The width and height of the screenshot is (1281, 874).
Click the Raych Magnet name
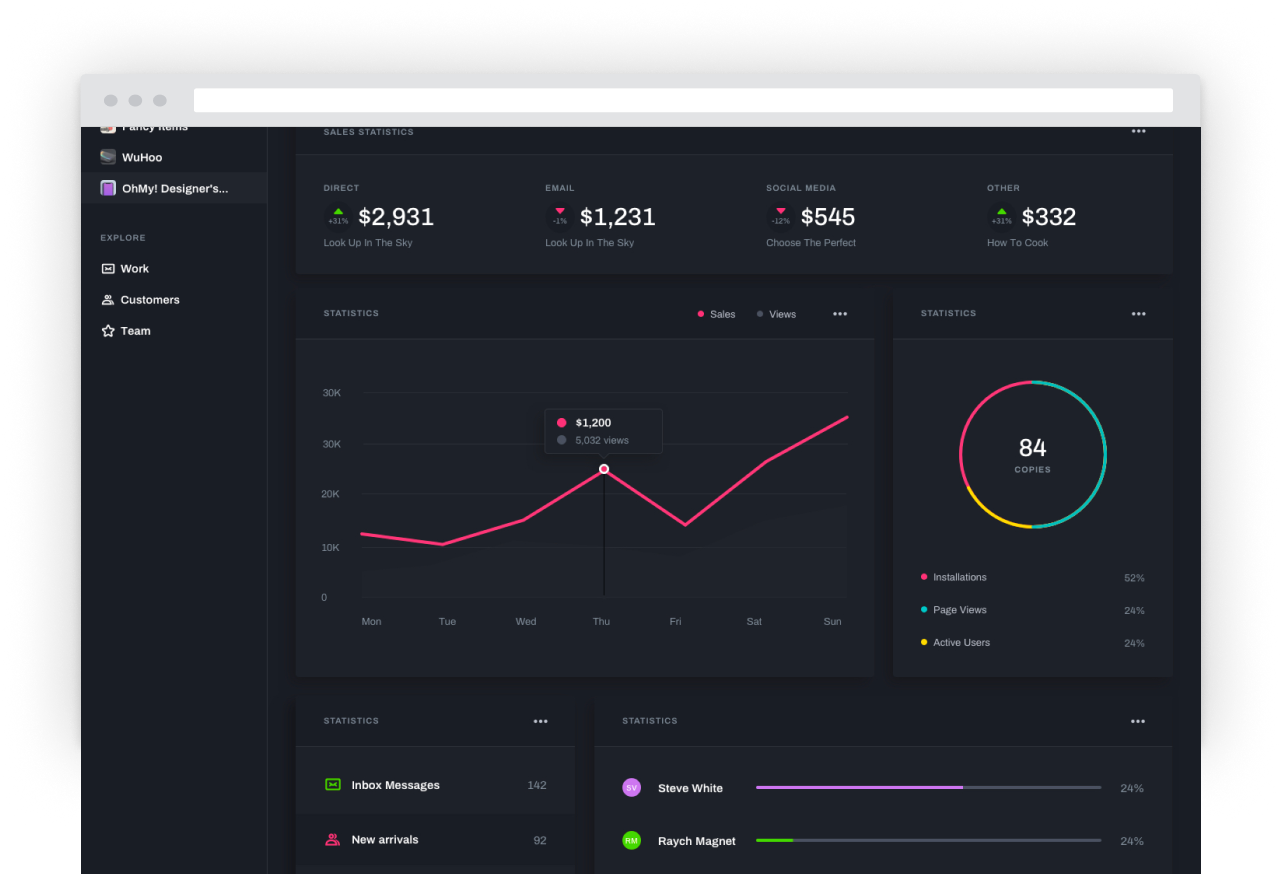[697, 841]
